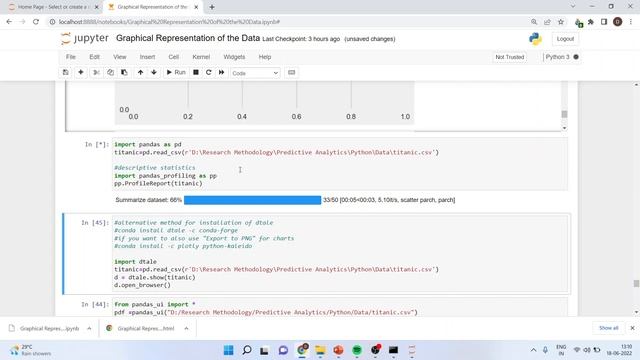
Task: Reload the current page
Action: (x=36, y=22)
